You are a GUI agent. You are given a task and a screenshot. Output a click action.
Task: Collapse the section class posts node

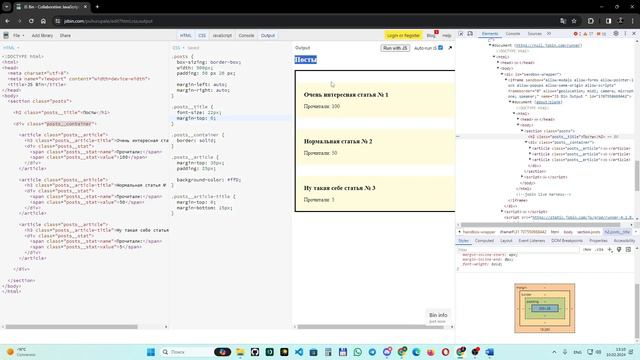[x=522, y=131]
